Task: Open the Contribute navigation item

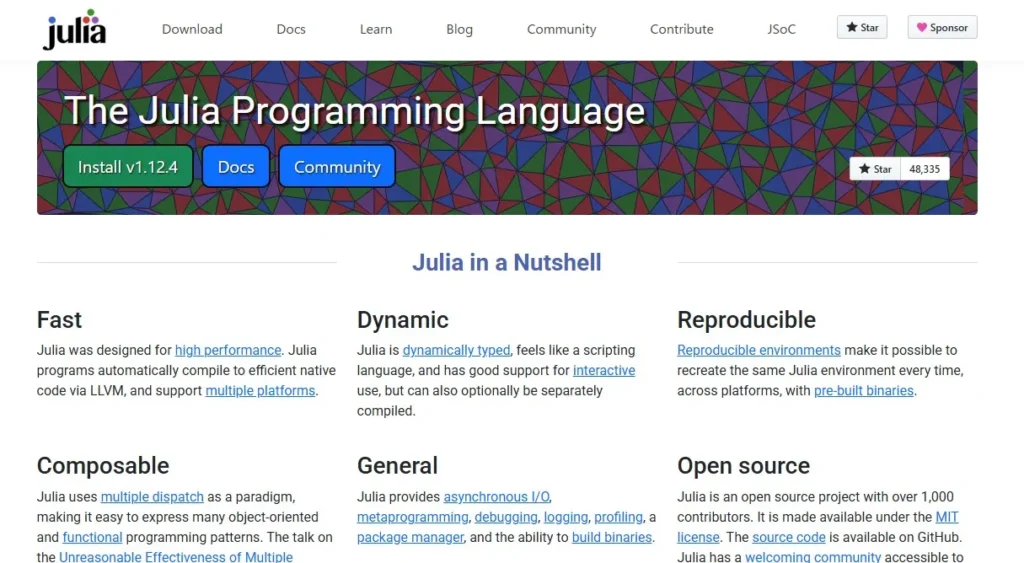Action: click(x=681, y=29)
